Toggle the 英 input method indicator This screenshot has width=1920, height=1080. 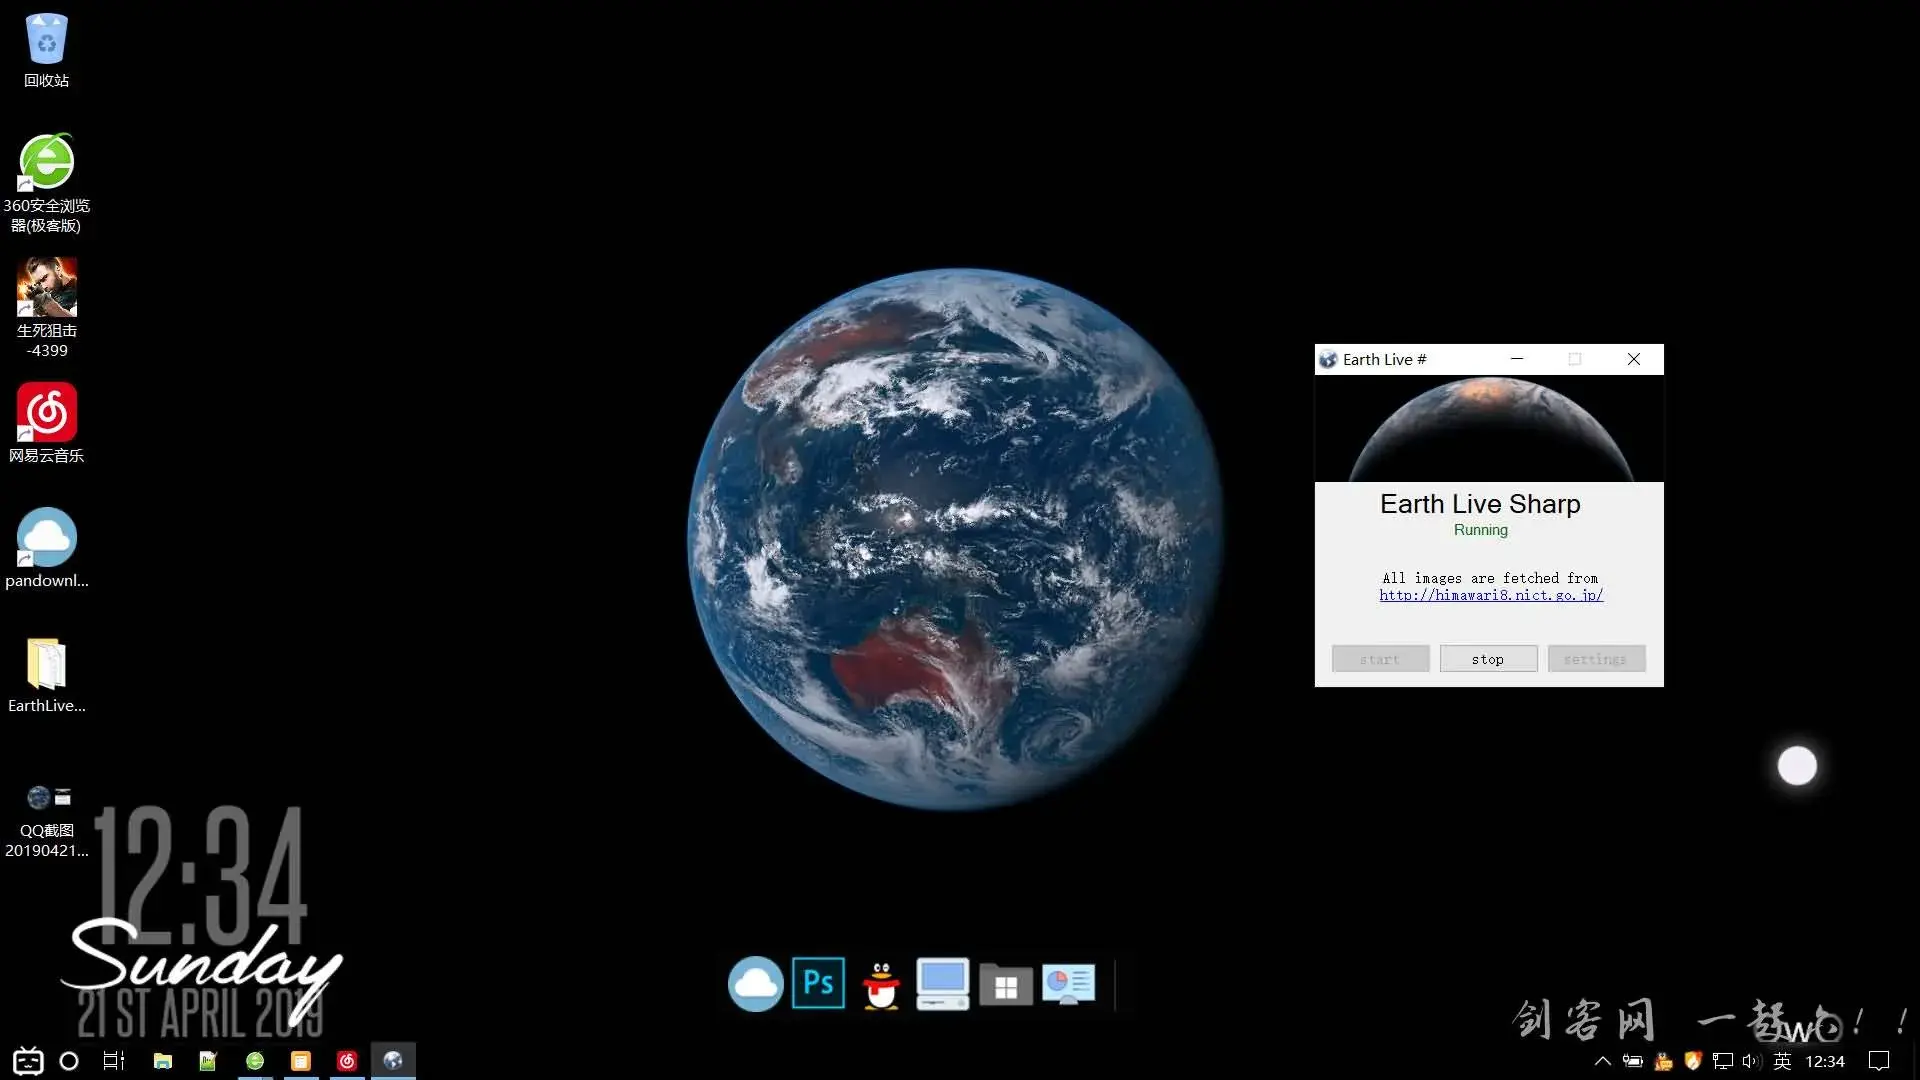point(1782,1061)
